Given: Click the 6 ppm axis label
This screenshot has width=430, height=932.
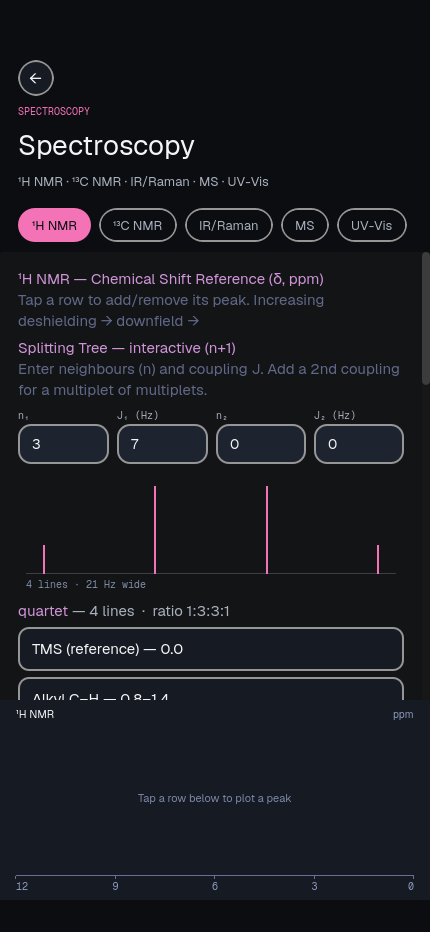Looking at the screenshot, I should click(215, 886).
